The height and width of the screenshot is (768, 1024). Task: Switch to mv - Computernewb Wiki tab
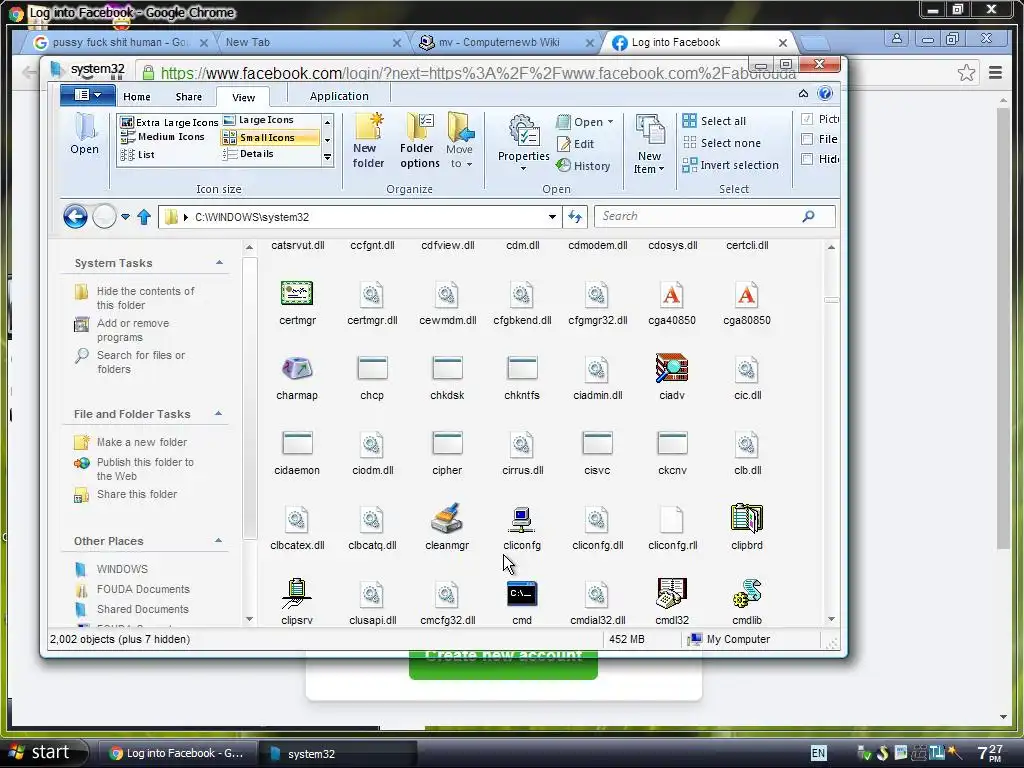[x=507, y=42]
